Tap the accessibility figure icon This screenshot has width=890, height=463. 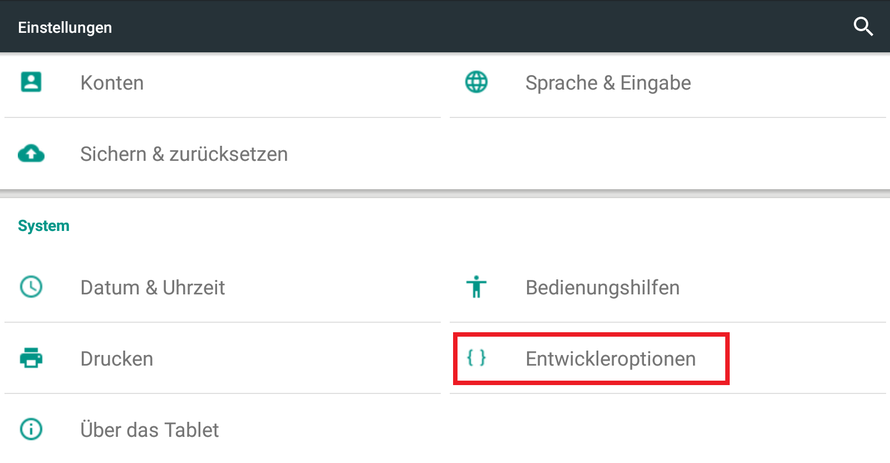[x=476, y=287]
